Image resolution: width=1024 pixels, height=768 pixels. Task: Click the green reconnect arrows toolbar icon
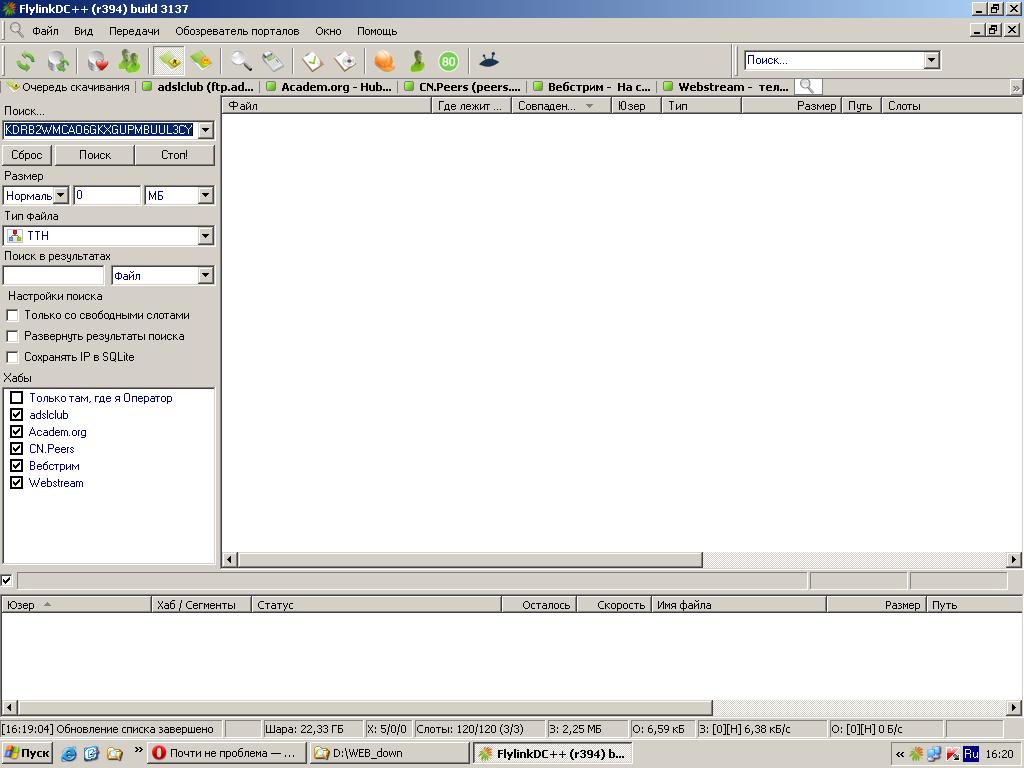[x=25, y=61]
